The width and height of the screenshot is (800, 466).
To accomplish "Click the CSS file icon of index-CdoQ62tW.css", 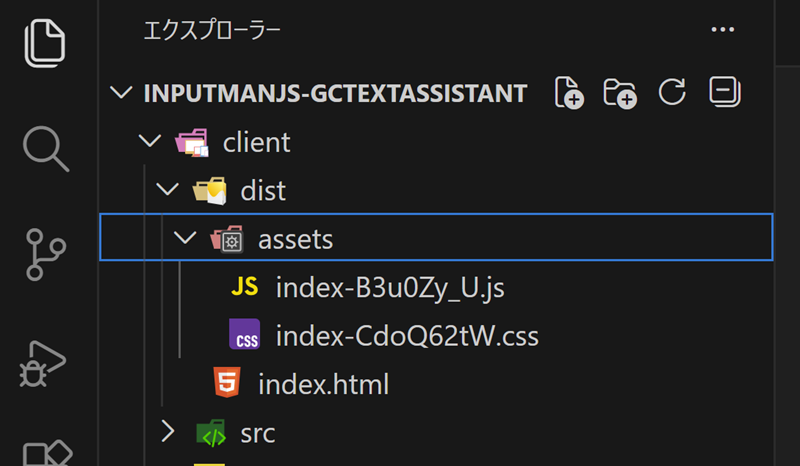I will click(244, 334).
